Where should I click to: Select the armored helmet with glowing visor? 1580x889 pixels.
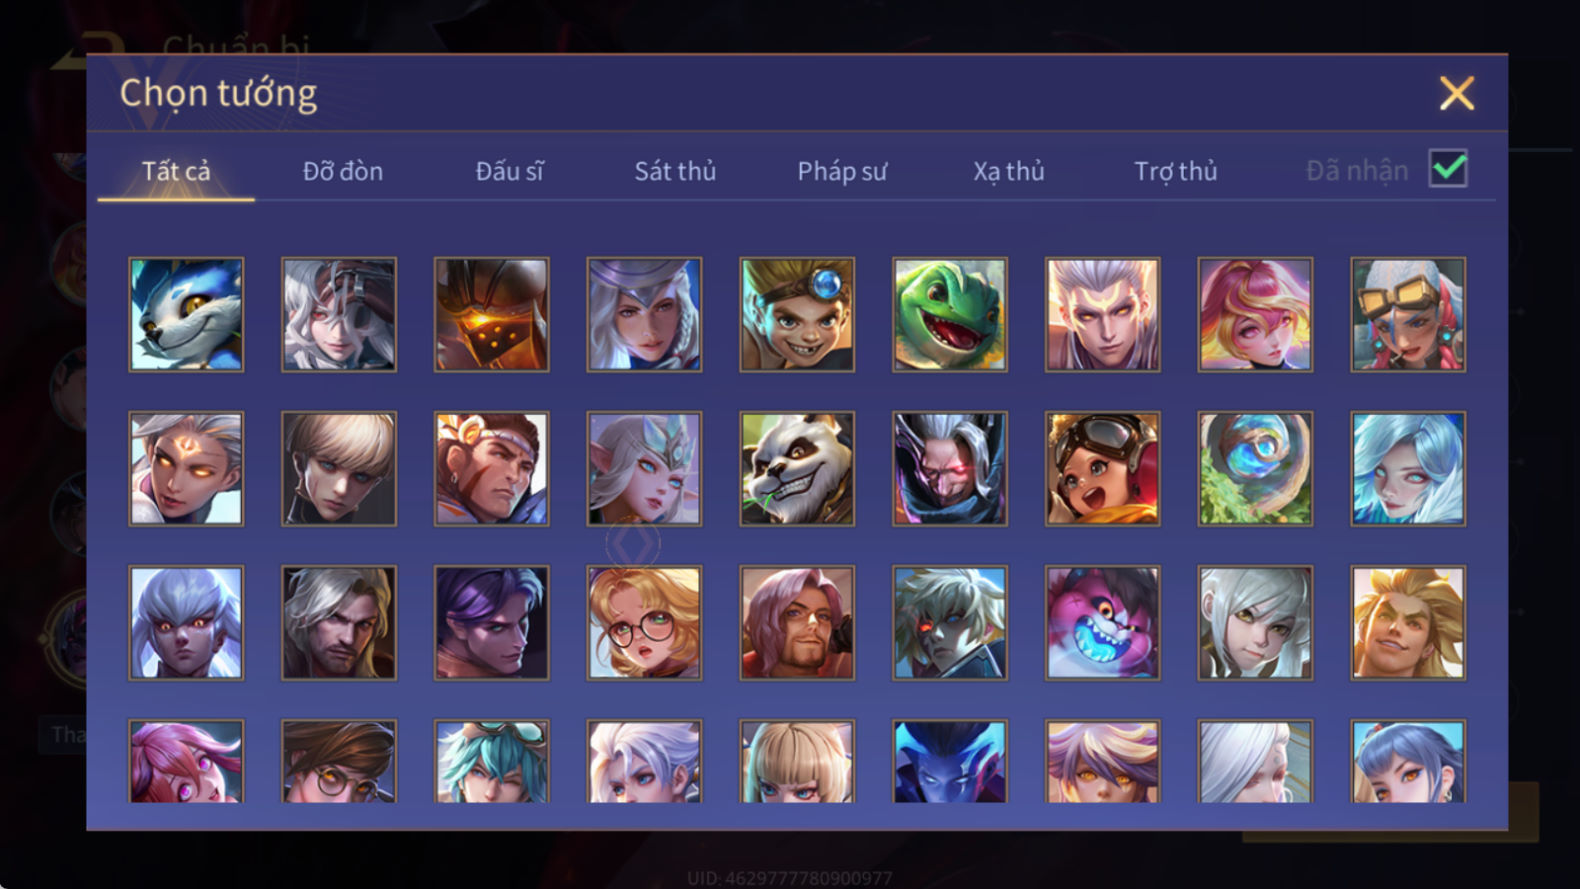(x=491, y=315)
